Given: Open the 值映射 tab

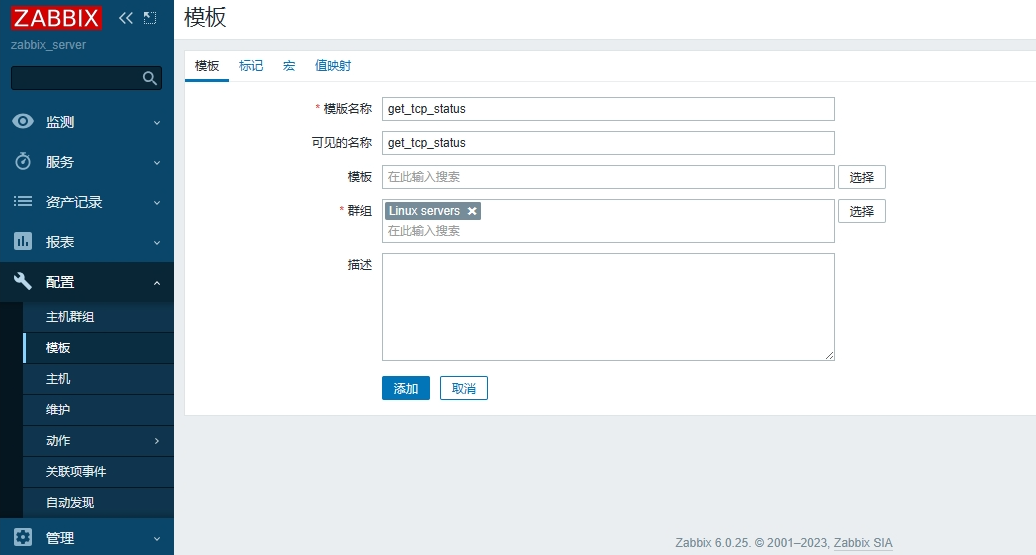Looking at the screenshot, I should point(333,66).
